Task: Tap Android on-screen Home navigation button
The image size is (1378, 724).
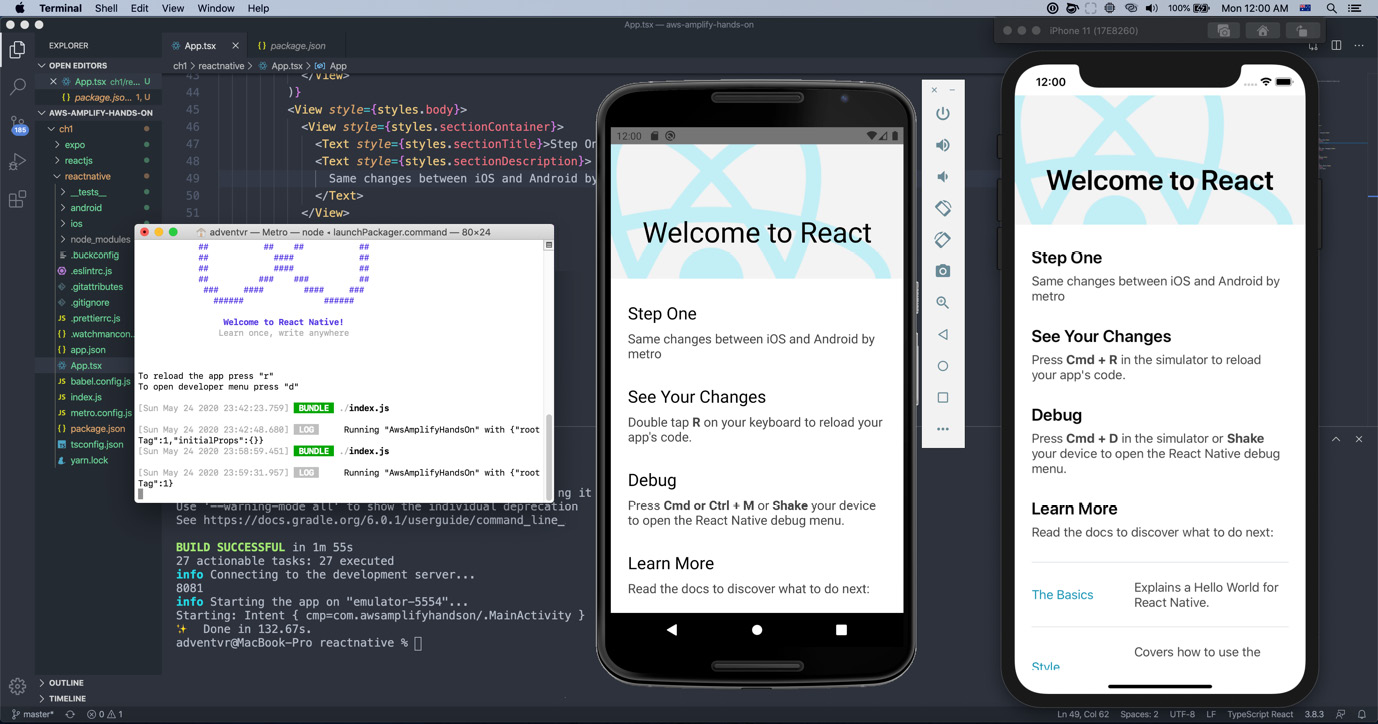Action: click(757, 630)
